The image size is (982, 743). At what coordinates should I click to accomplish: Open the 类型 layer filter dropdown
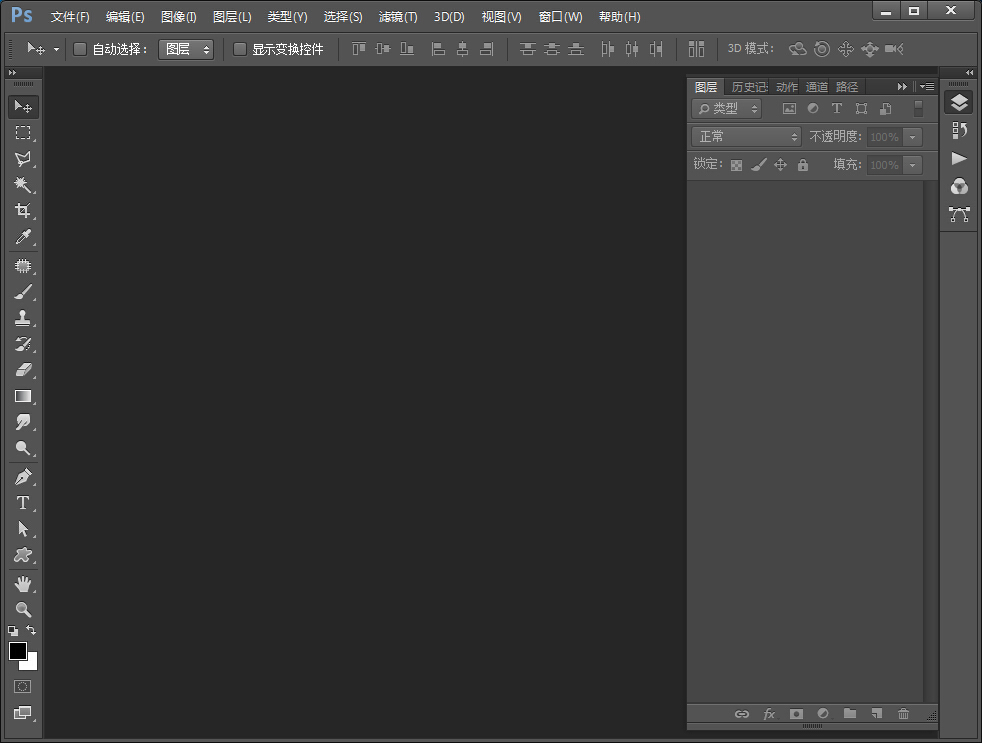tap(727, 109)
